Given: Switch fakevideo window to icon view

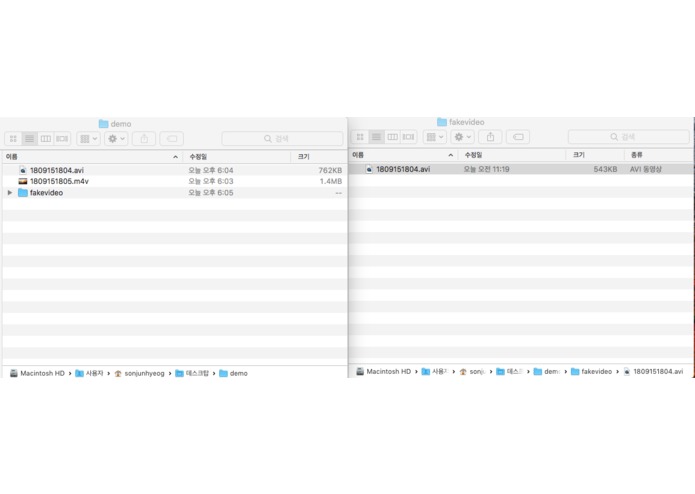Looking at the screenshot, I should pyautogui.click(x=360, y=137).
